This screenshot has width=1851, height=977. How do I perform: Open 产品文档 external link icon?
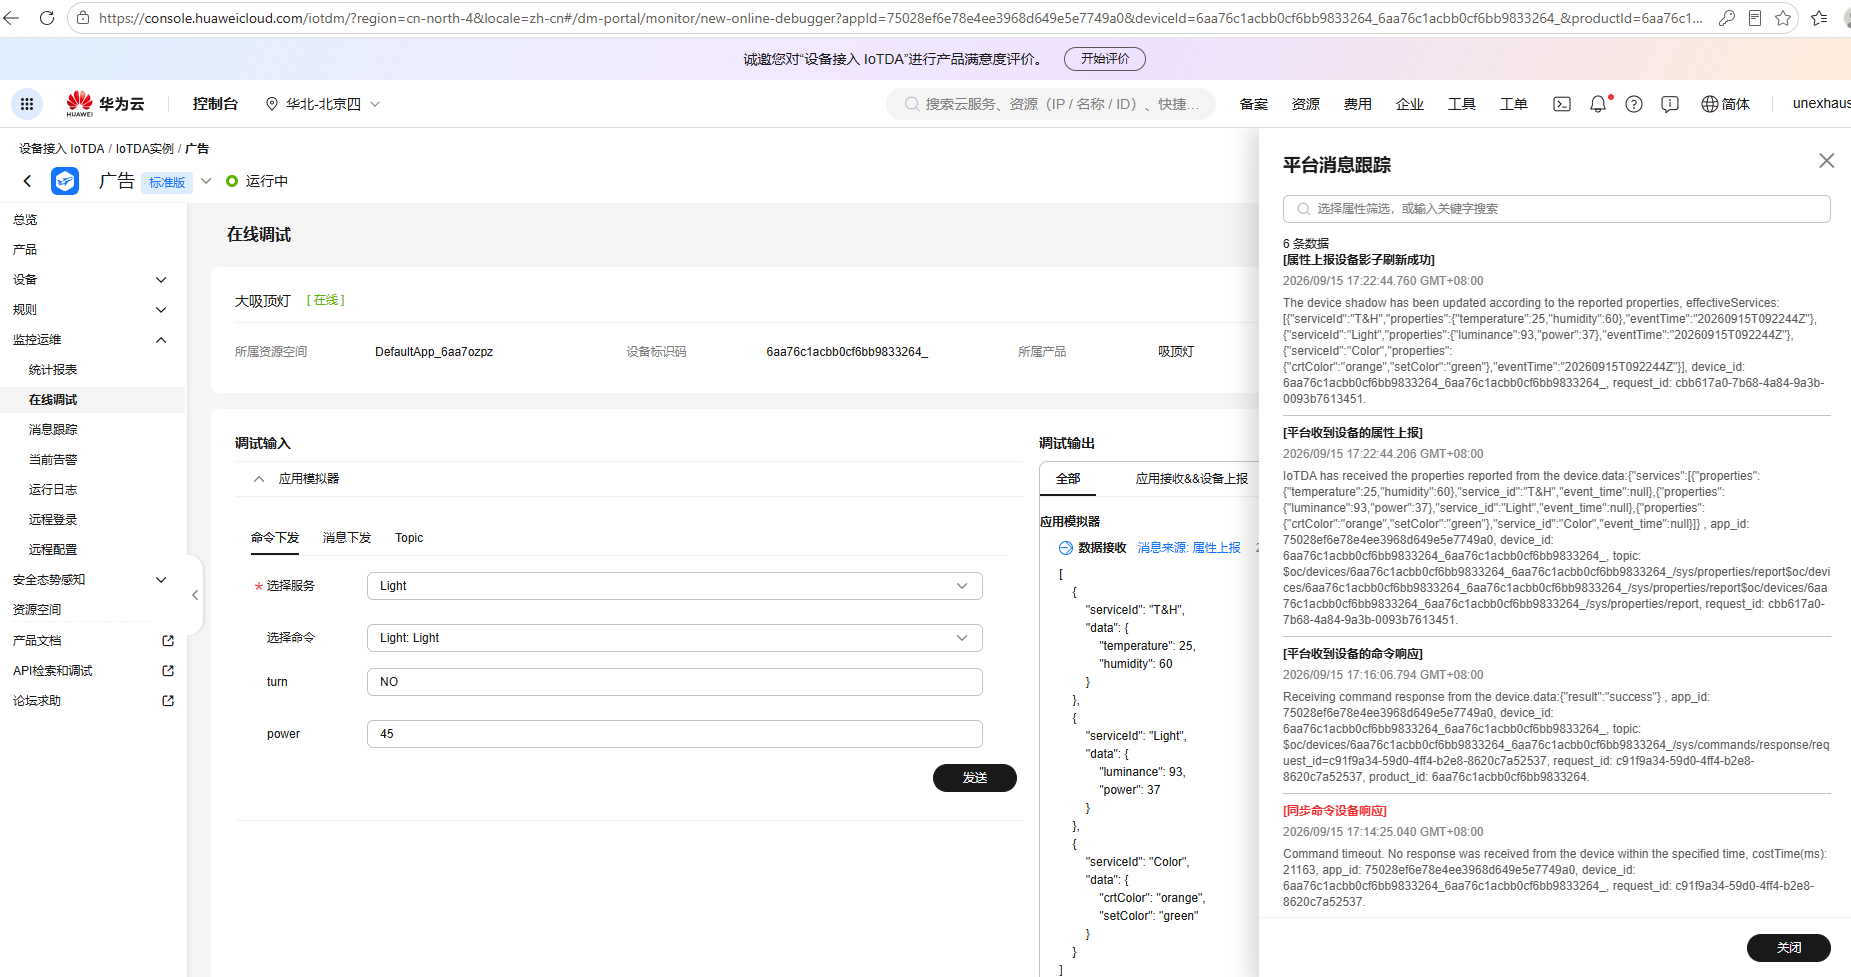click(168, 641)
